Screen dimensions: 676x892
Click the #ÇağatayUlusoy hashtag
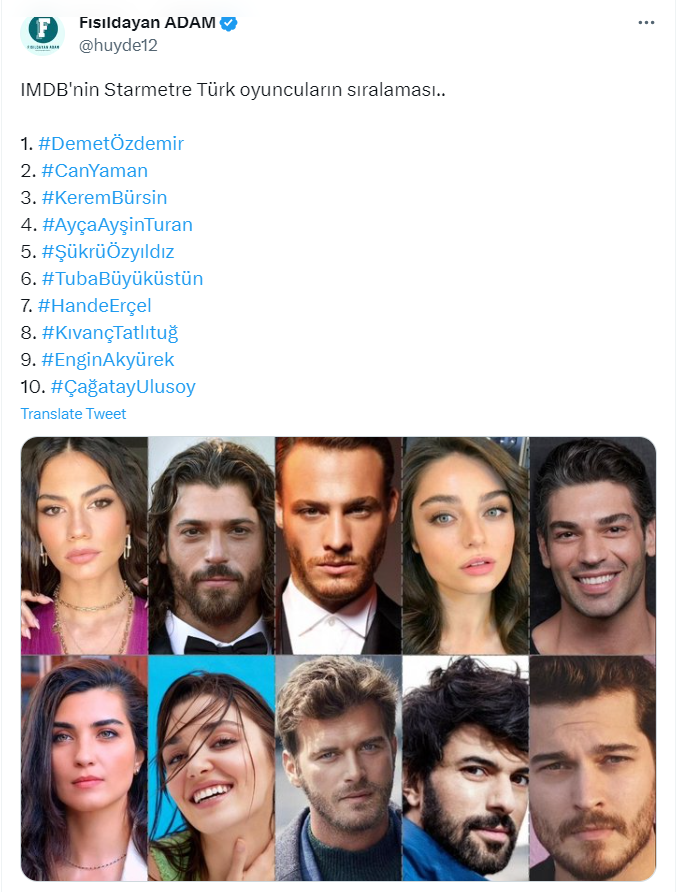tap(123, 387)
